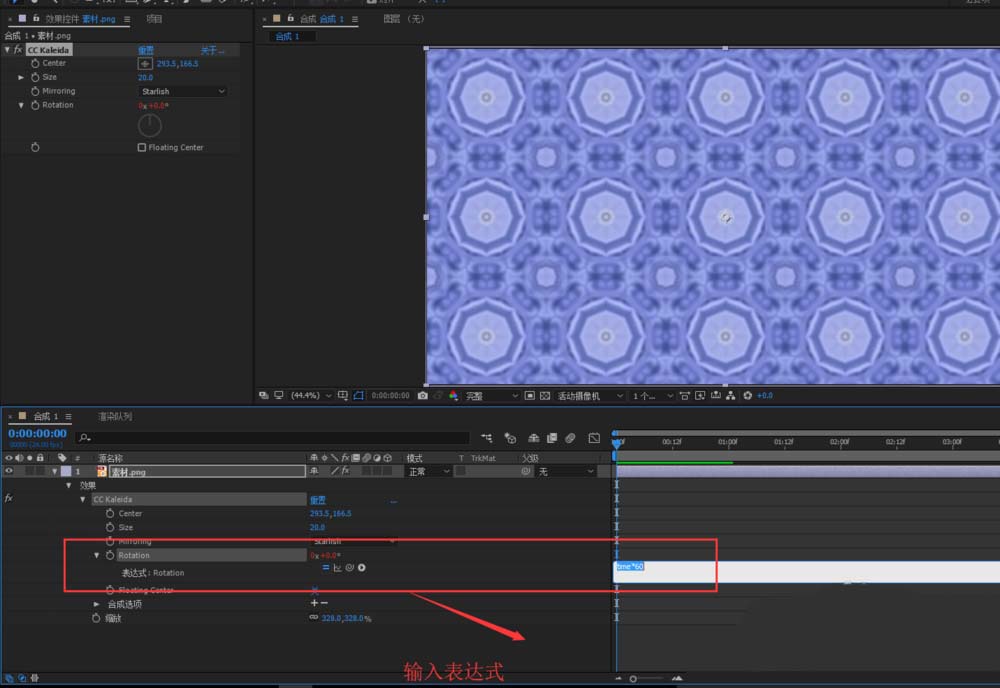Viewport: 1000px width, 688px height.
Task: Open the expression language menu arrow icon
Action: click(362, 568)
